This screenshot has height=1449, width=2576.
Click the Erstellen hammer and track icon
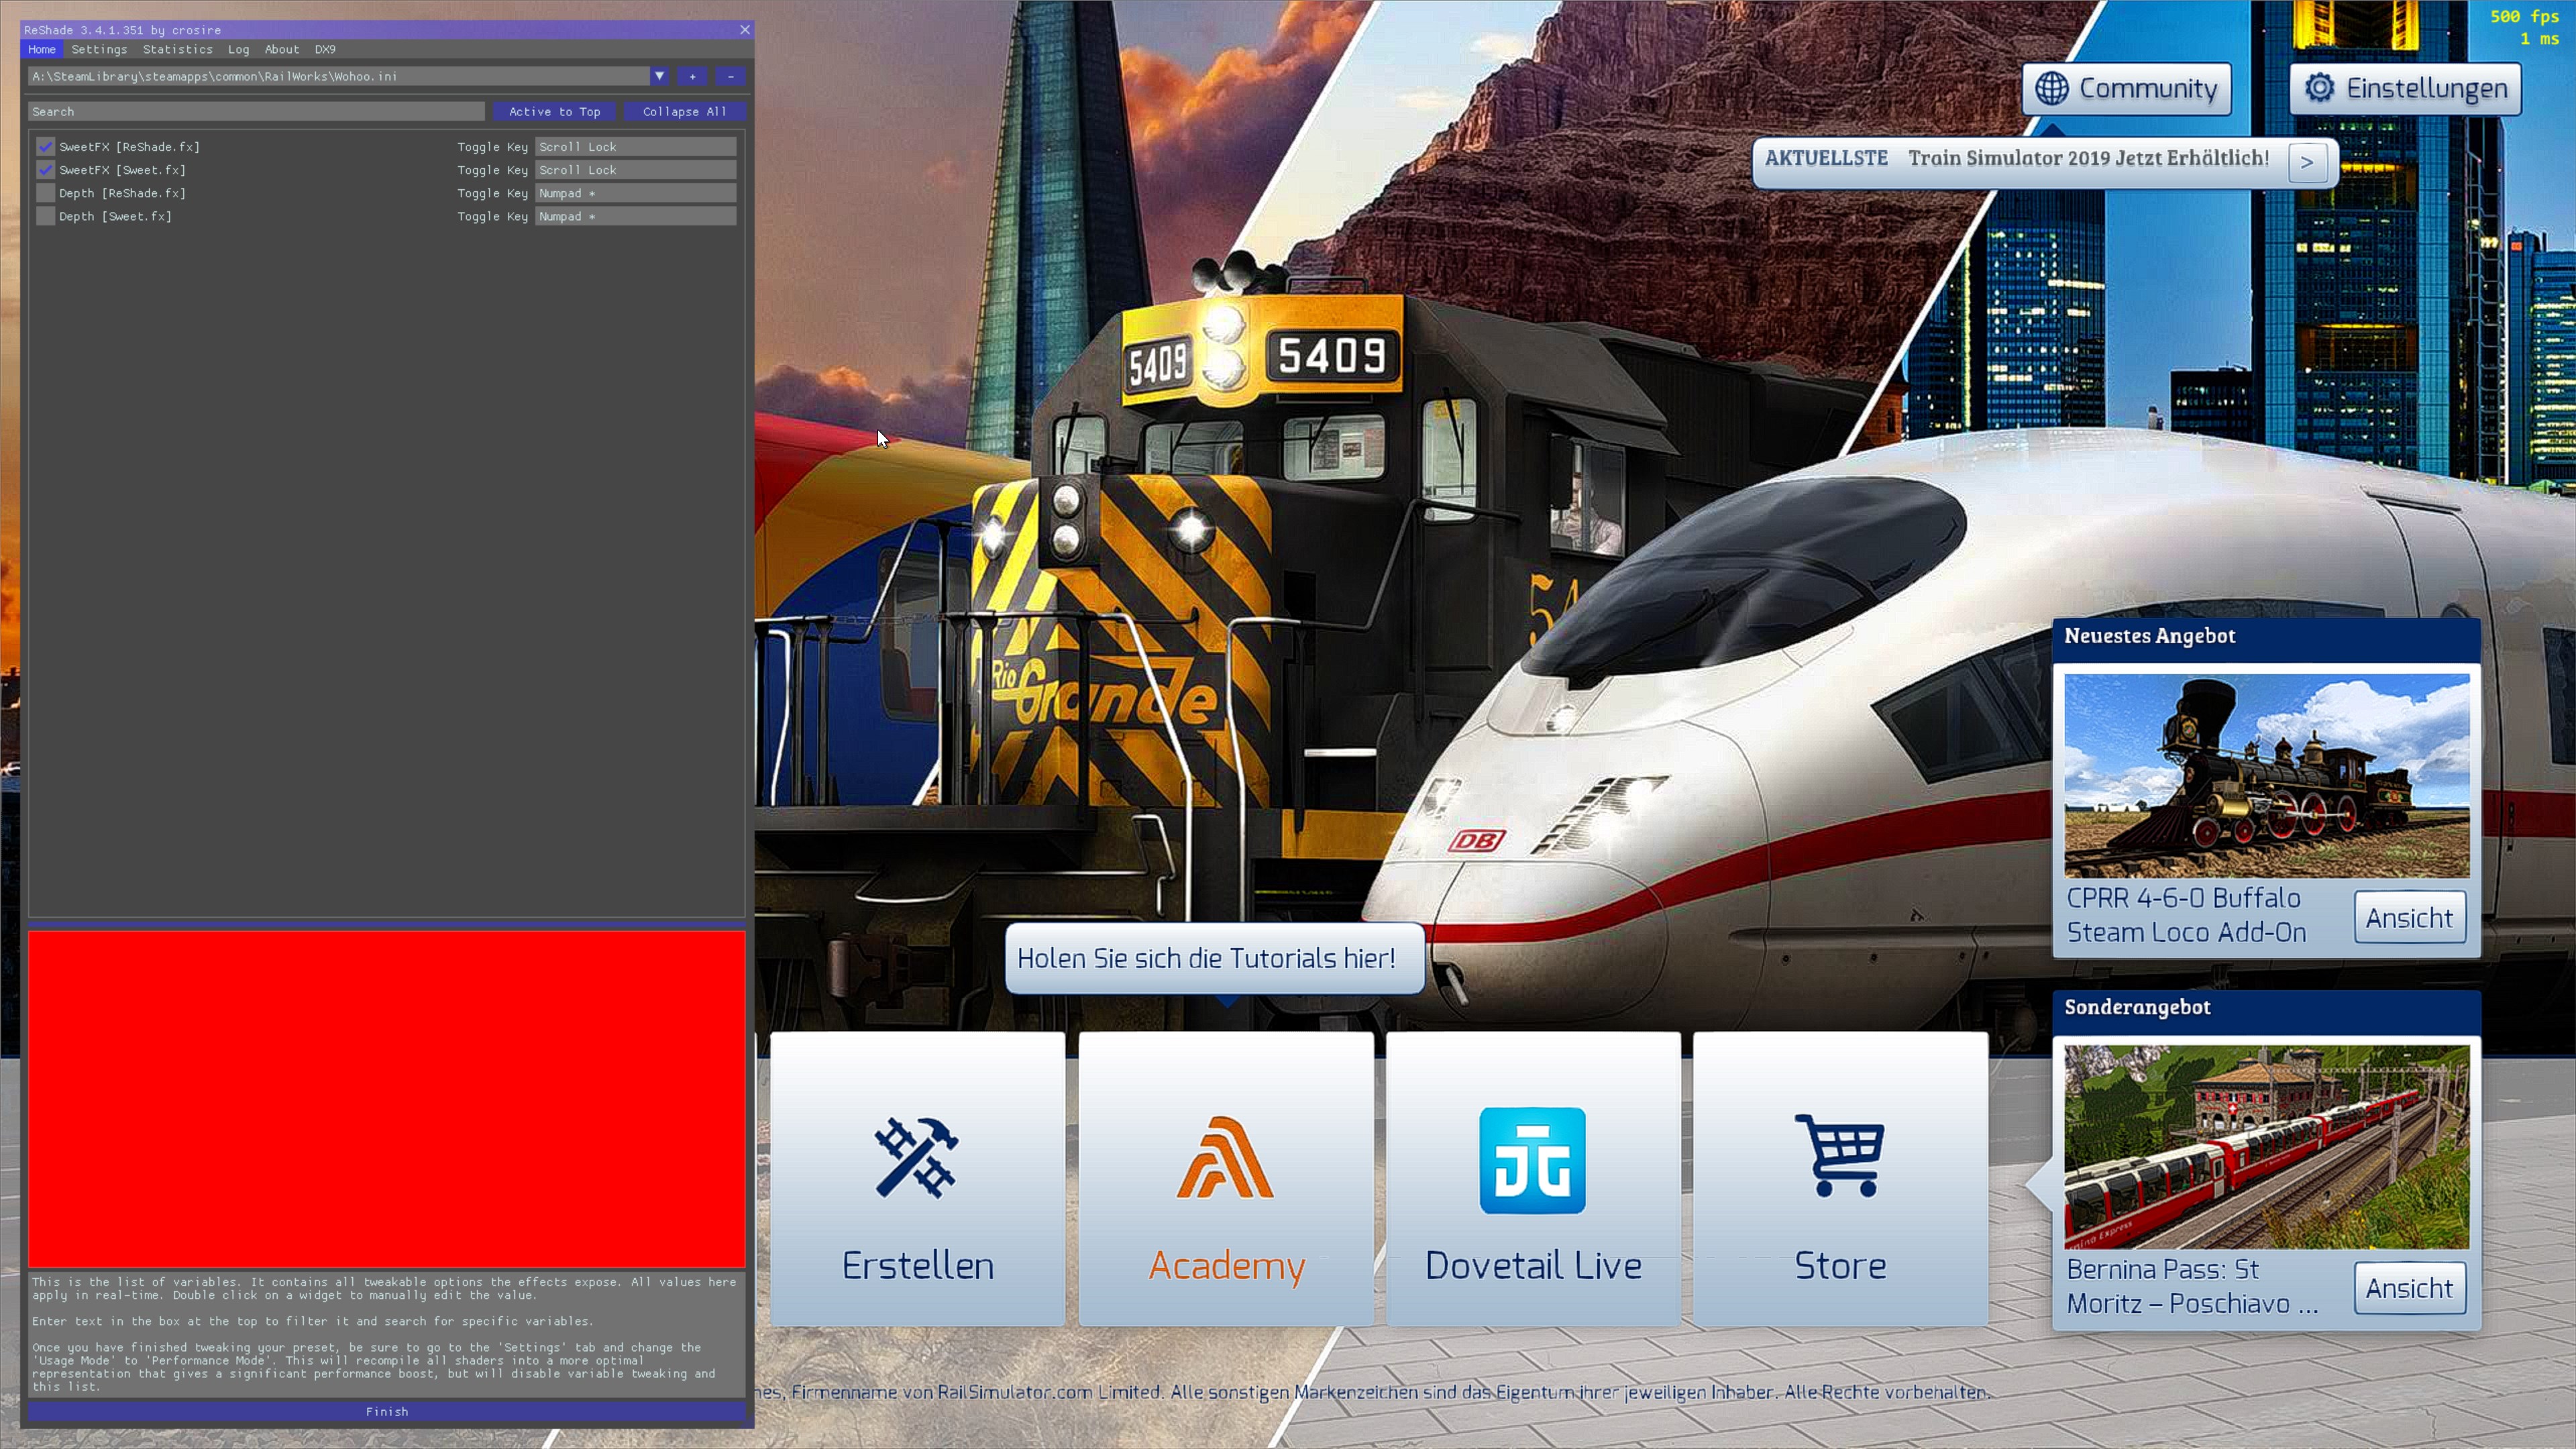[916, 1157]
